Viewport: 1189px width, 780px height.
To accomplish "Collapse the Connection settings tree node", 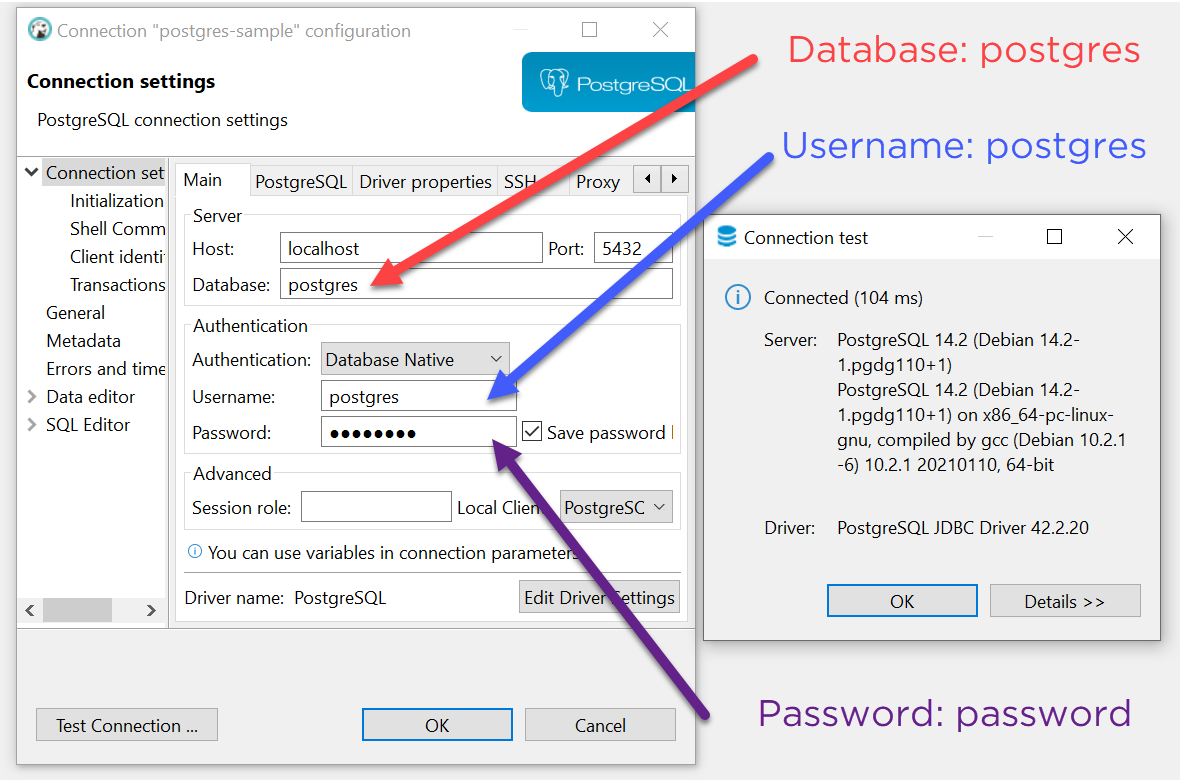I will [32, 173].
